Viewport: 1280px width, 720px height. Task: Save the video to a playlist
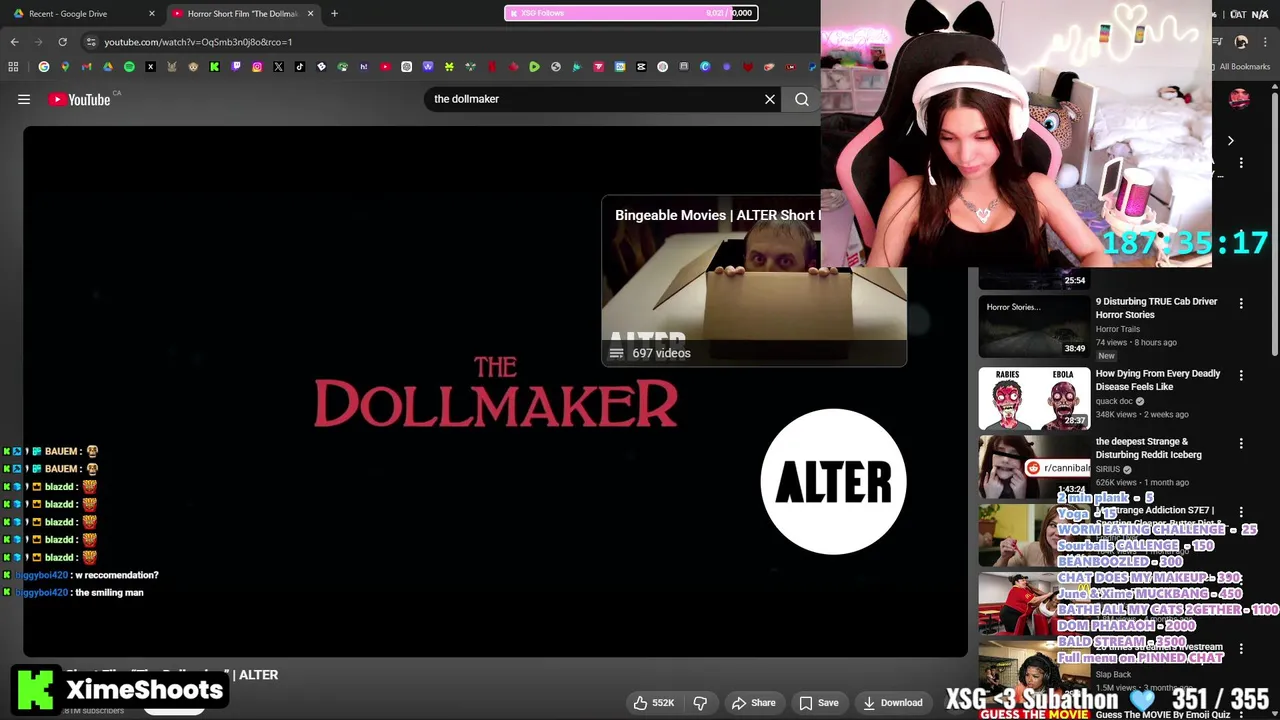click(819, 703)
